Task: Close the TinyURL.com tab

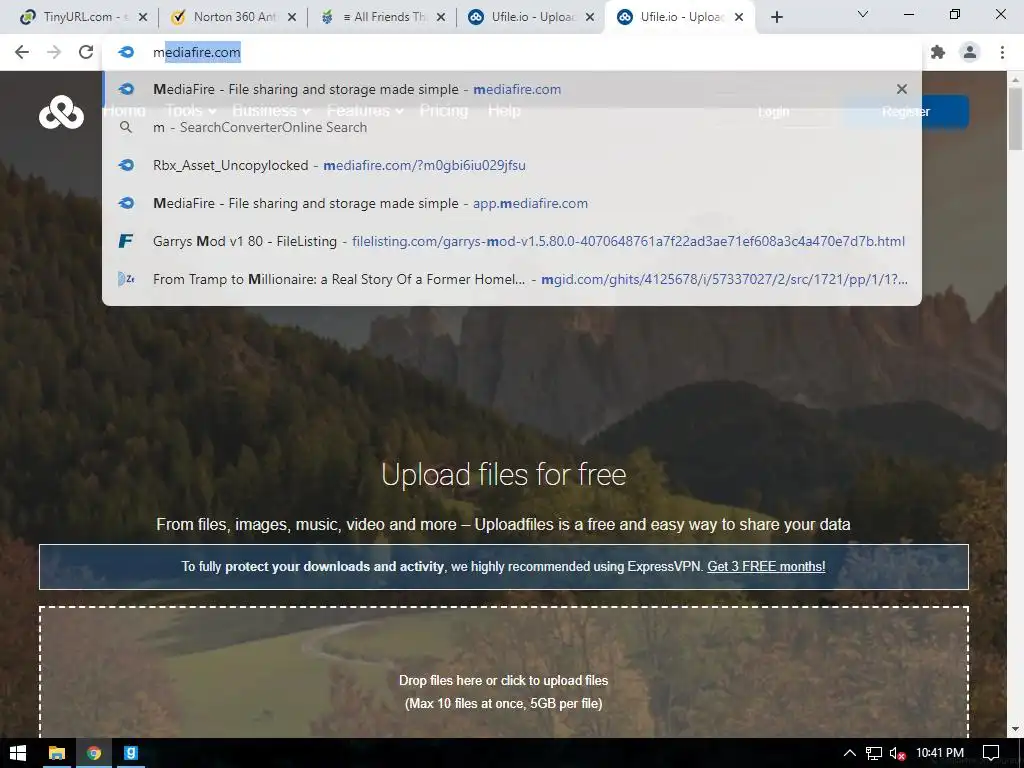Action: (143, 17)
